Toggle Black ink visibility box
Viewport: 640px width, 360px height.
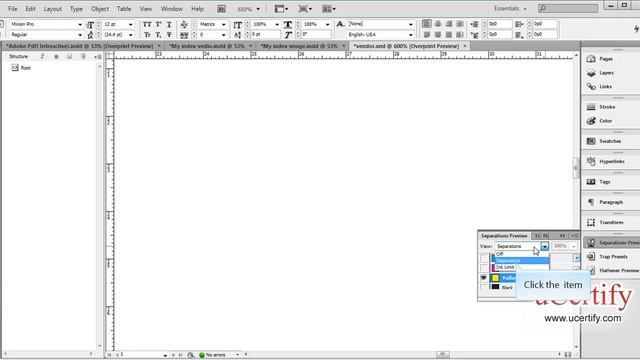tap(484, 287)
